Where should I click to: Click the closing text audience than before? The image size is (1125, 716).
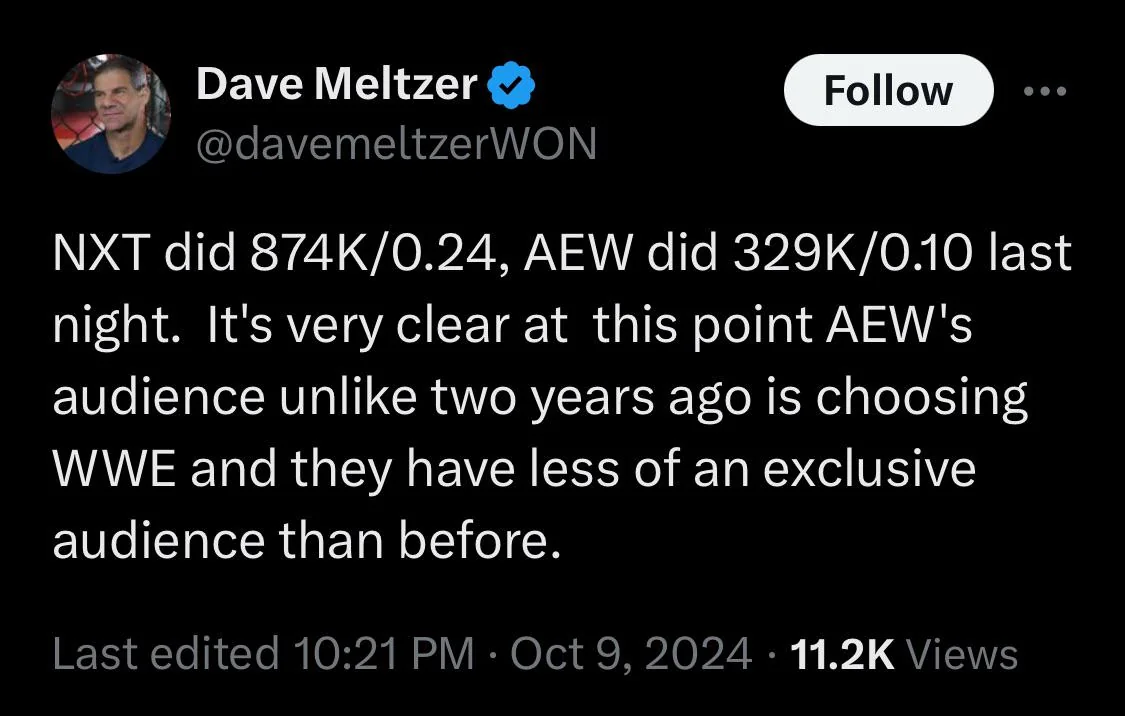click(x=306, y=541)
